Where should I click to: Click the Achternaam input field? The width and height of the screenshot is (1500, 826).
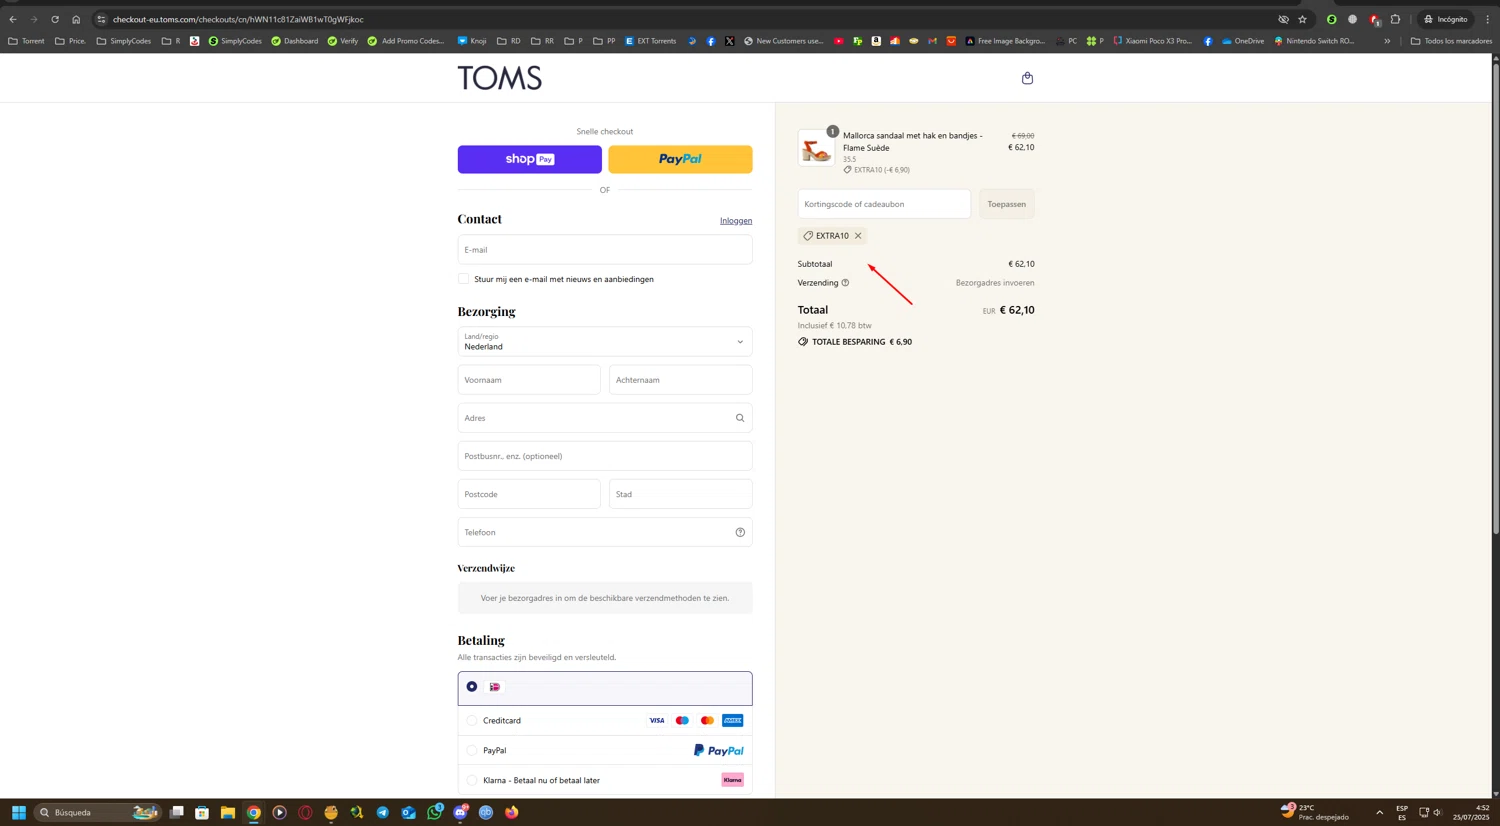(681, 380)
